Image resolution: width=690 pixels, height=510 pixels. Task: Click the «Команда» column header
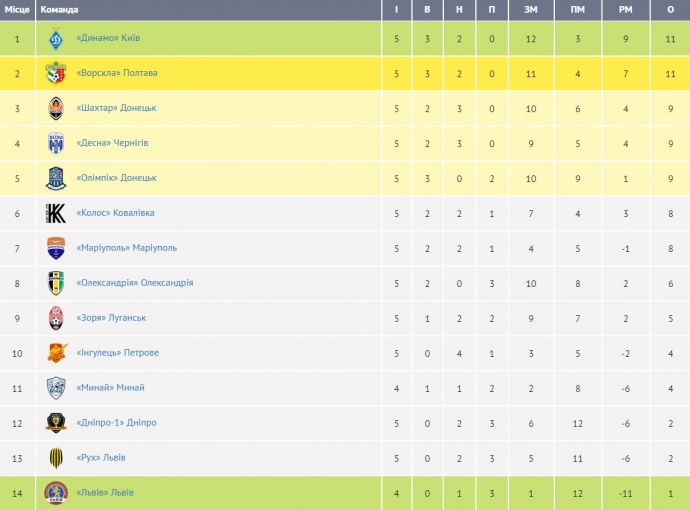(x=58, y=9)
